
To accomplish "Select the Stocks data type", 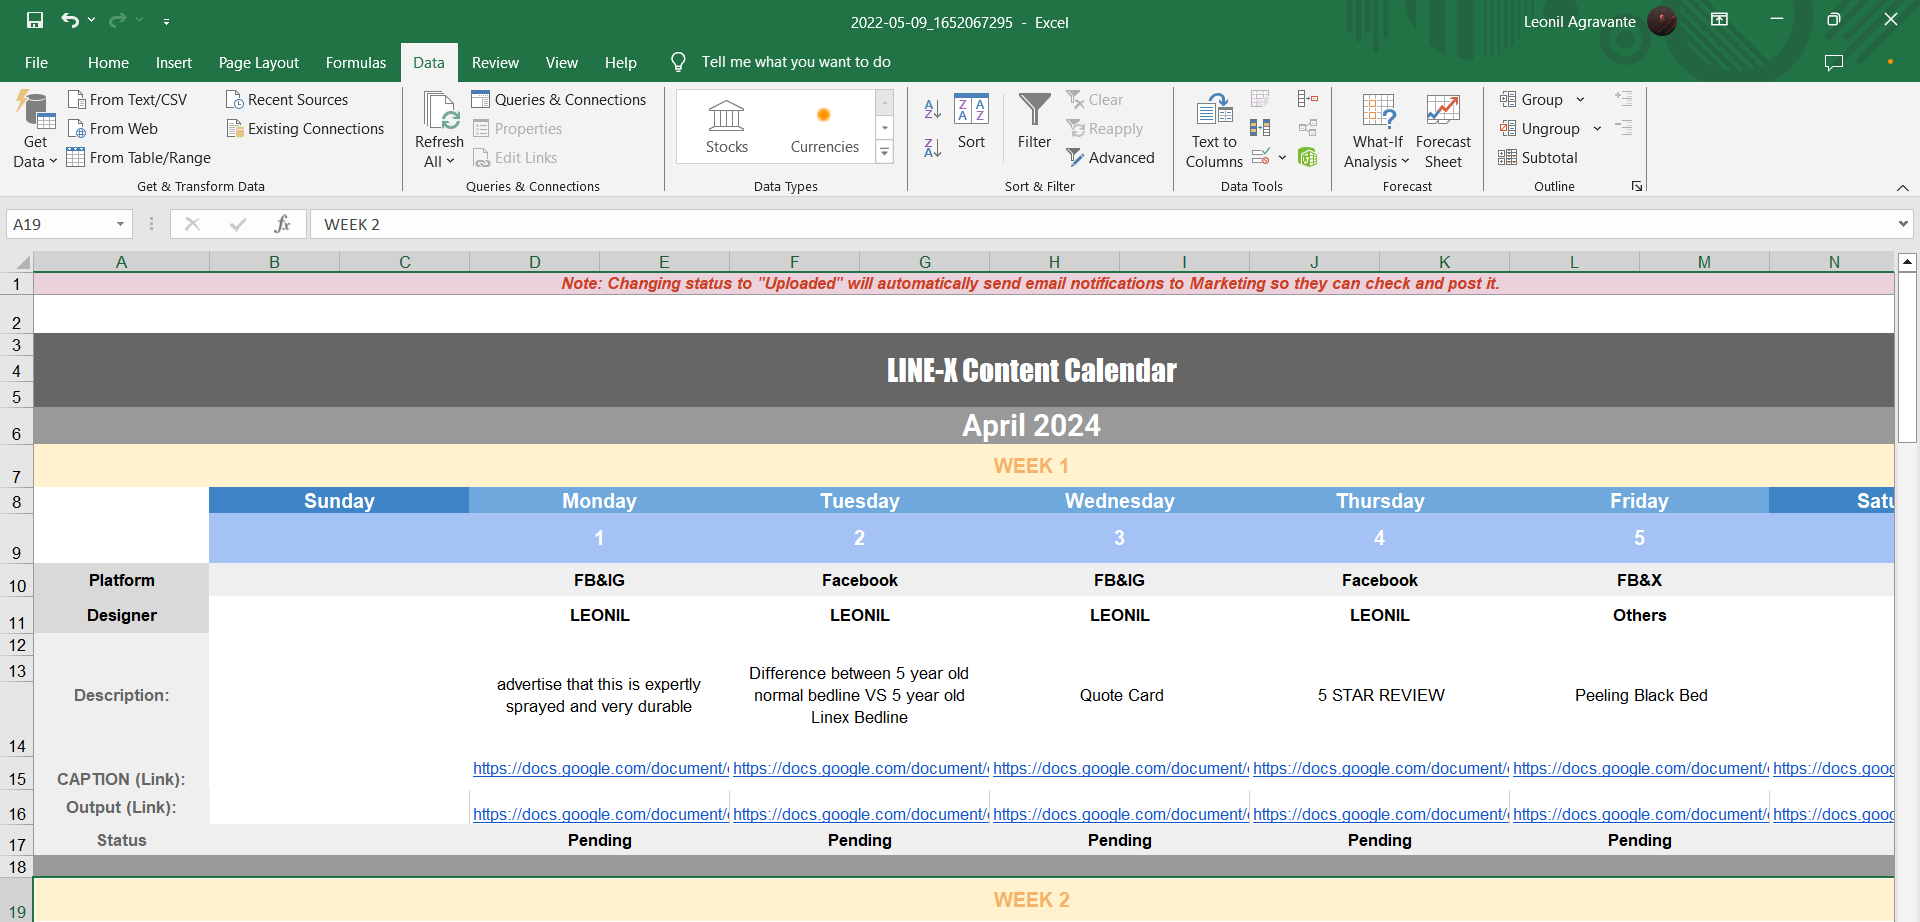I will [x=726, y=127].
